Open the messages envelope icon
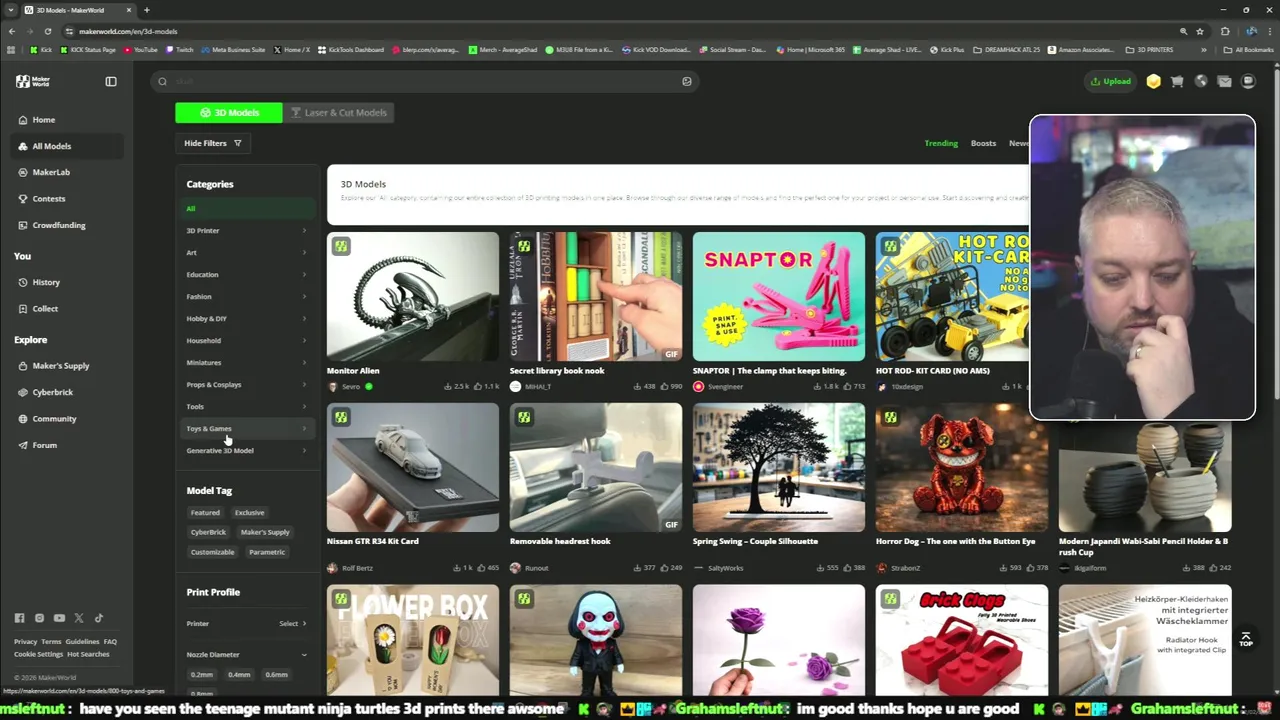The width and height of the screenshot is (1280, 720). click(x=1224, y=82)
